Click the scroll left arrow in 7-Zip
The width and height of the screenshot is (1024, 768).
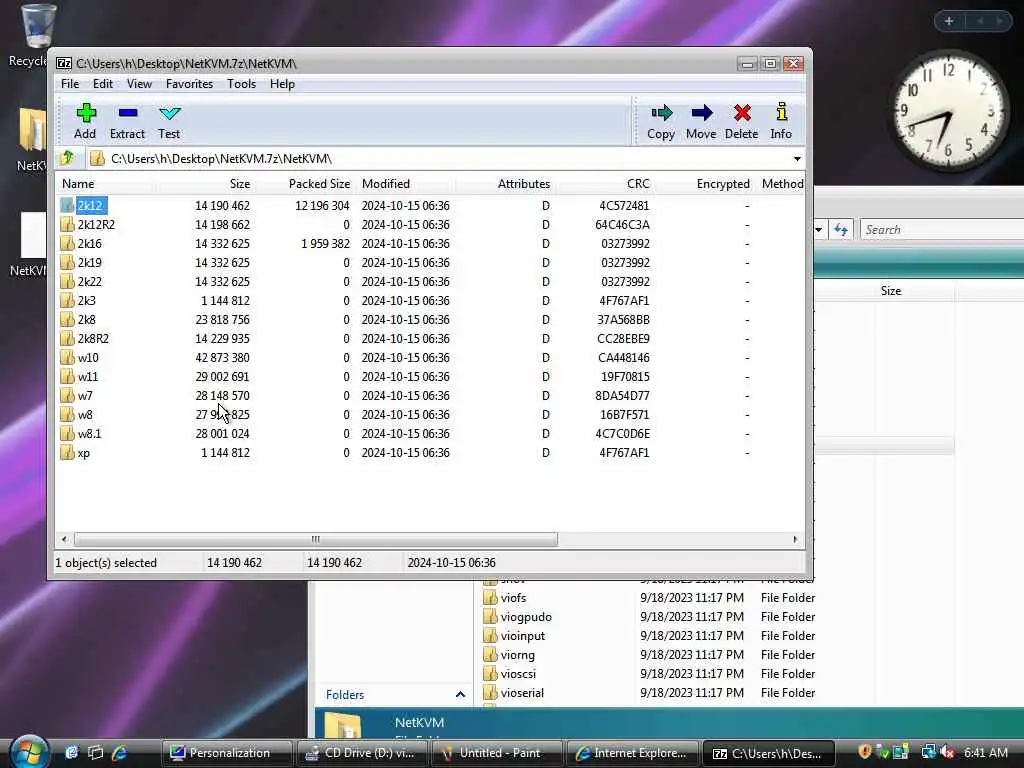point(64,539)
